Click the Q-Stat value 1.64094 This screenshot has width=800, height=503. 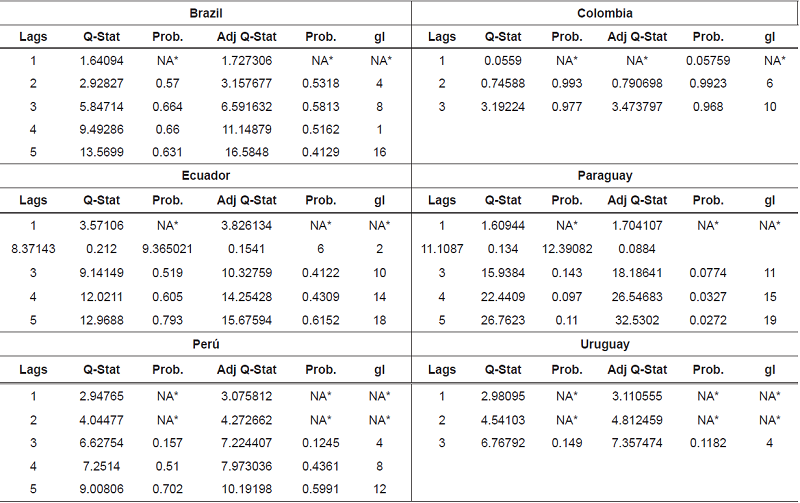pos(104,61)
